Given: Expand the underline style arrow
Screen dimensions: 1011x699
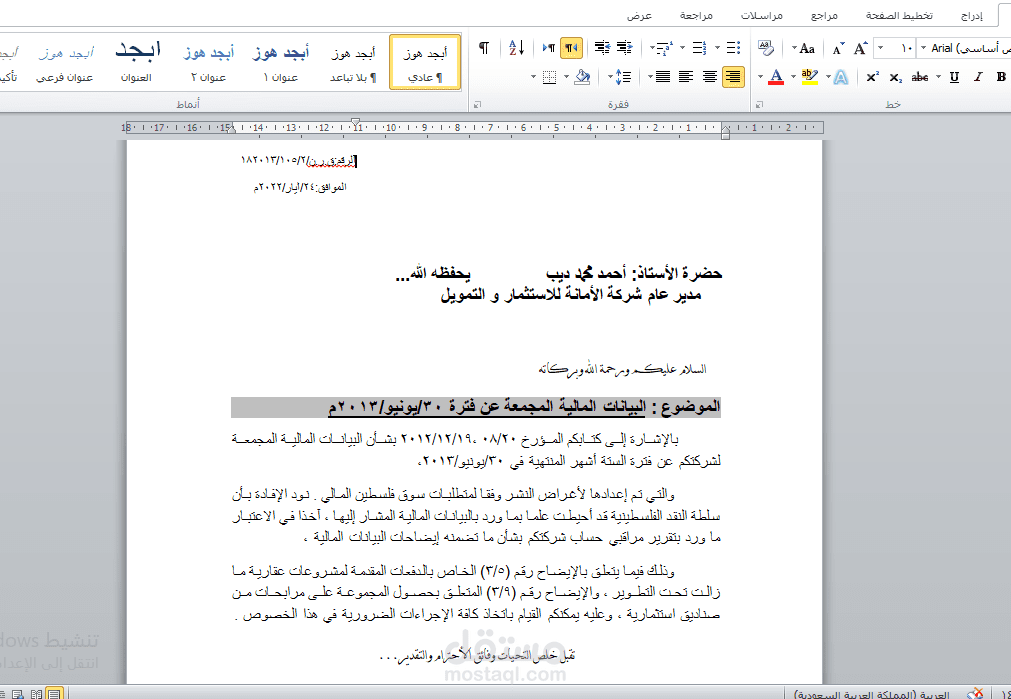Looking at the screenshot, I should point(939,77).
